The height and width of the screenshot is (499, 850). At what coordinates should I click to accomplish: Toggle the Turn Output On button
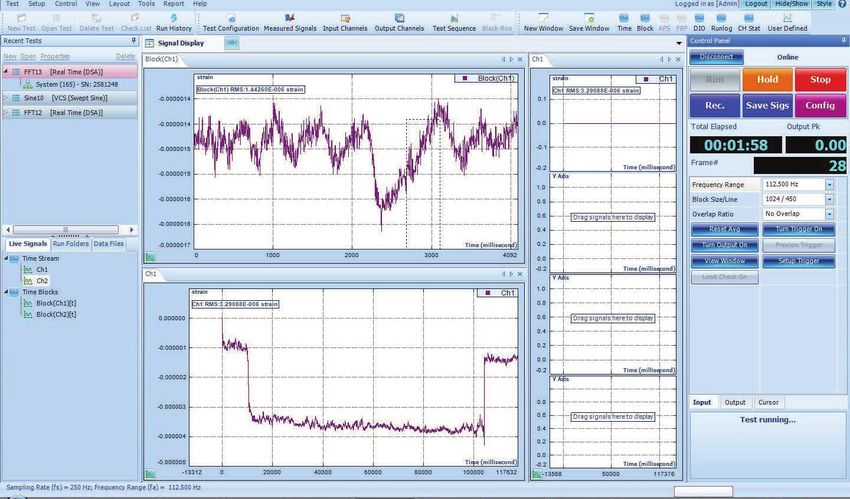[725, 245]
